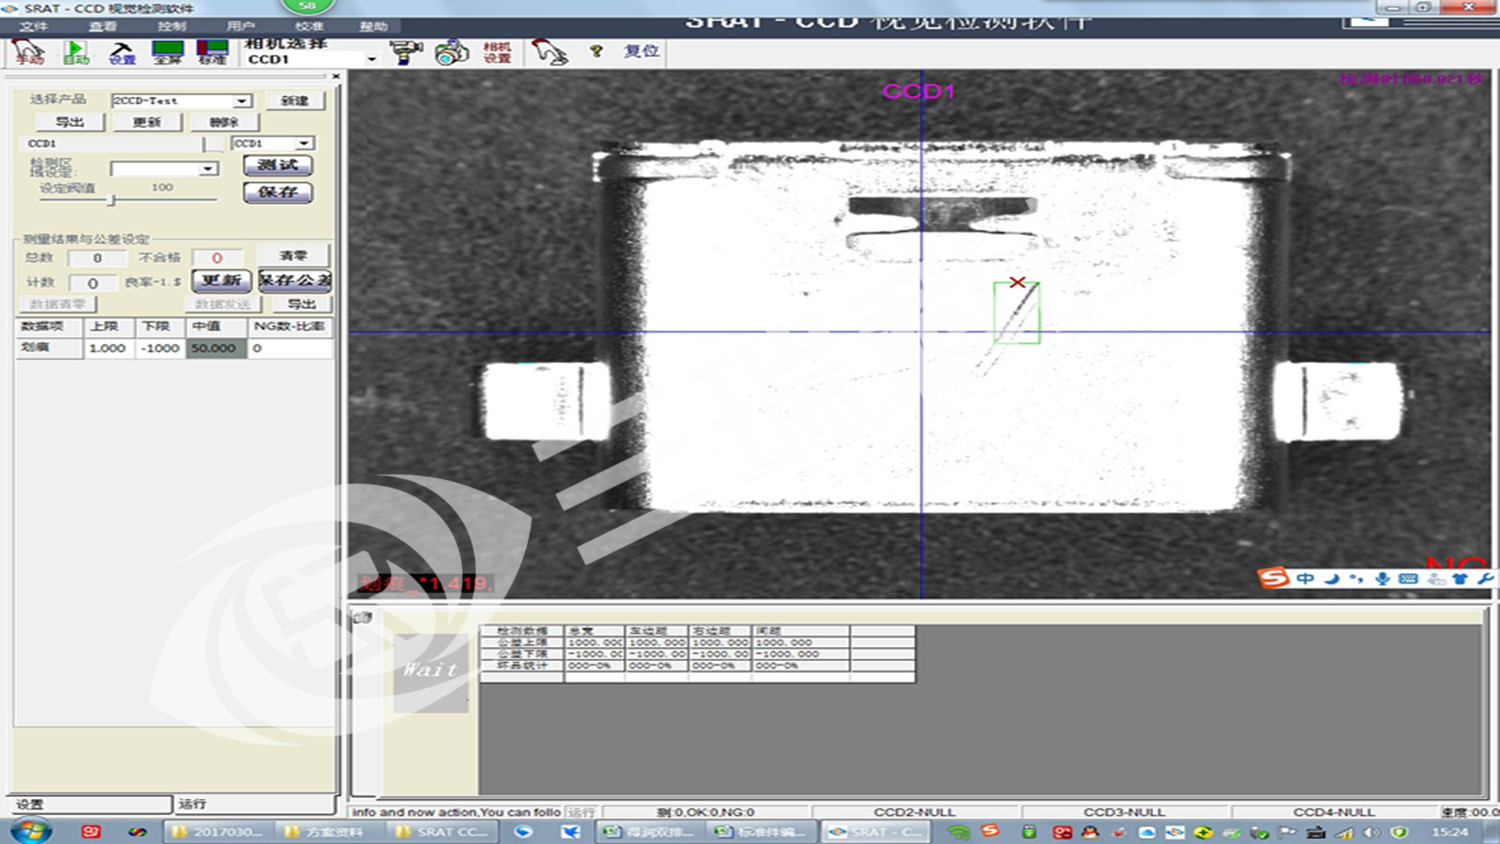
Task: Click the QQ penguin tray icon
Action: (x=1090, y=831)
